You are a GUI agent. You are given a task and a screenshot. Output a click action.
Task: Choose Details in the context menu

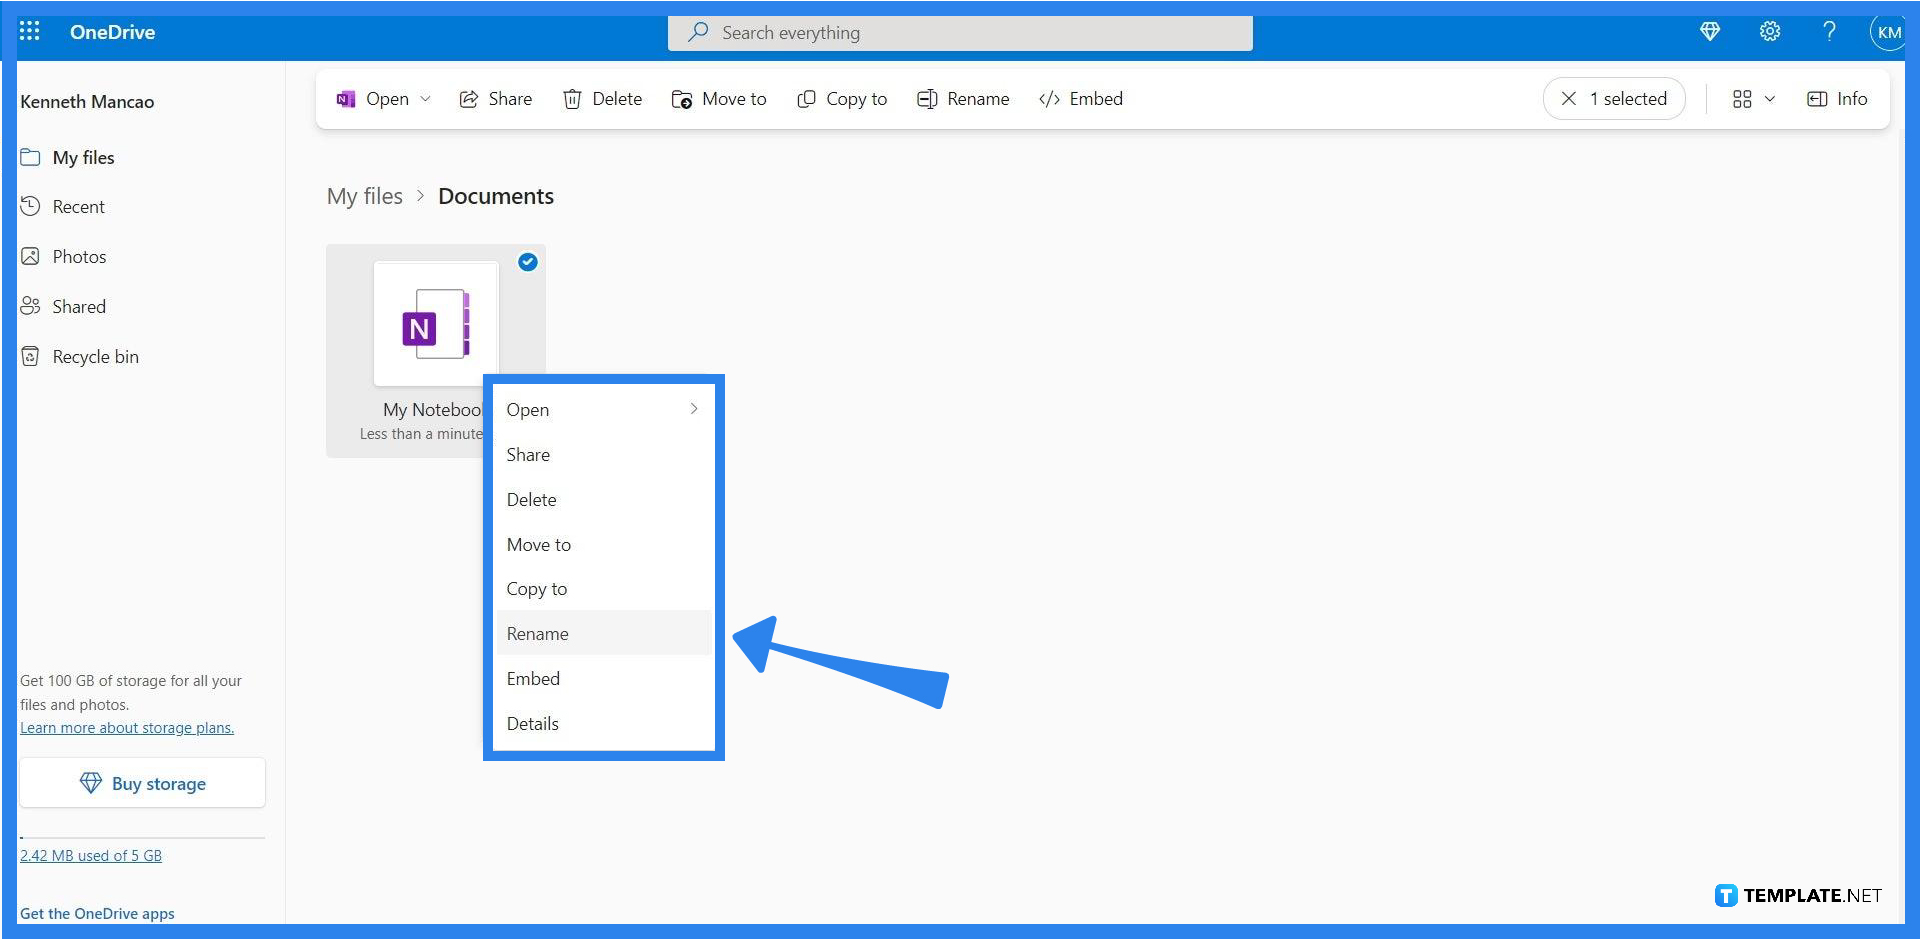coord(532,723)
